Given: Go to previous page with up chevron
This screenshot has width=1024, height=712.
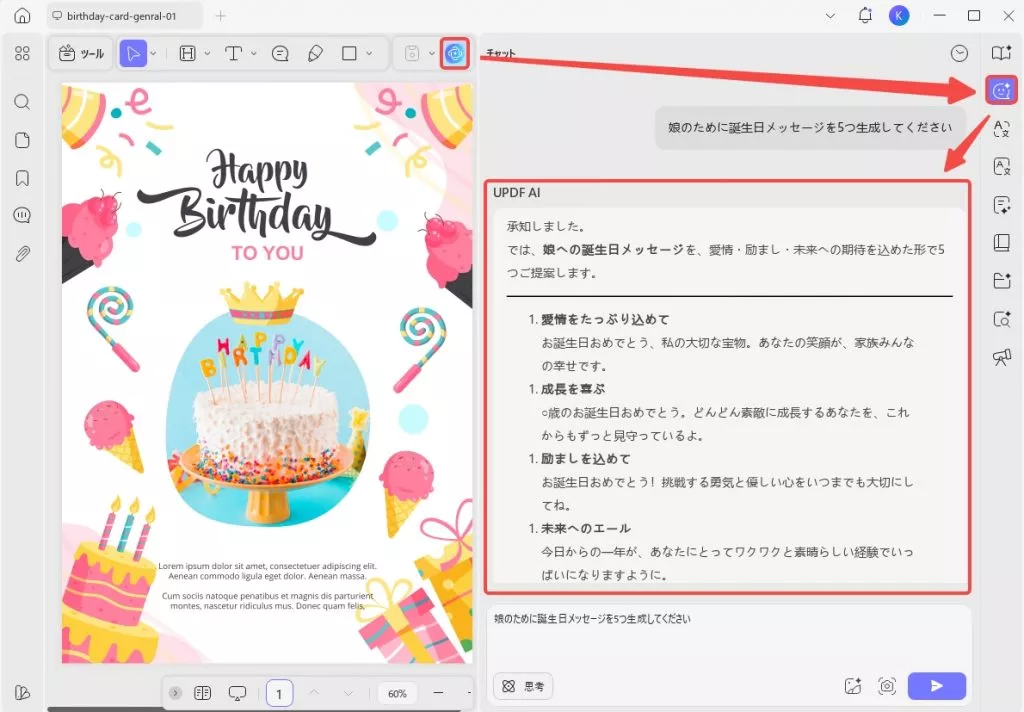Looking at the screenshot, I should coord(314,693).
